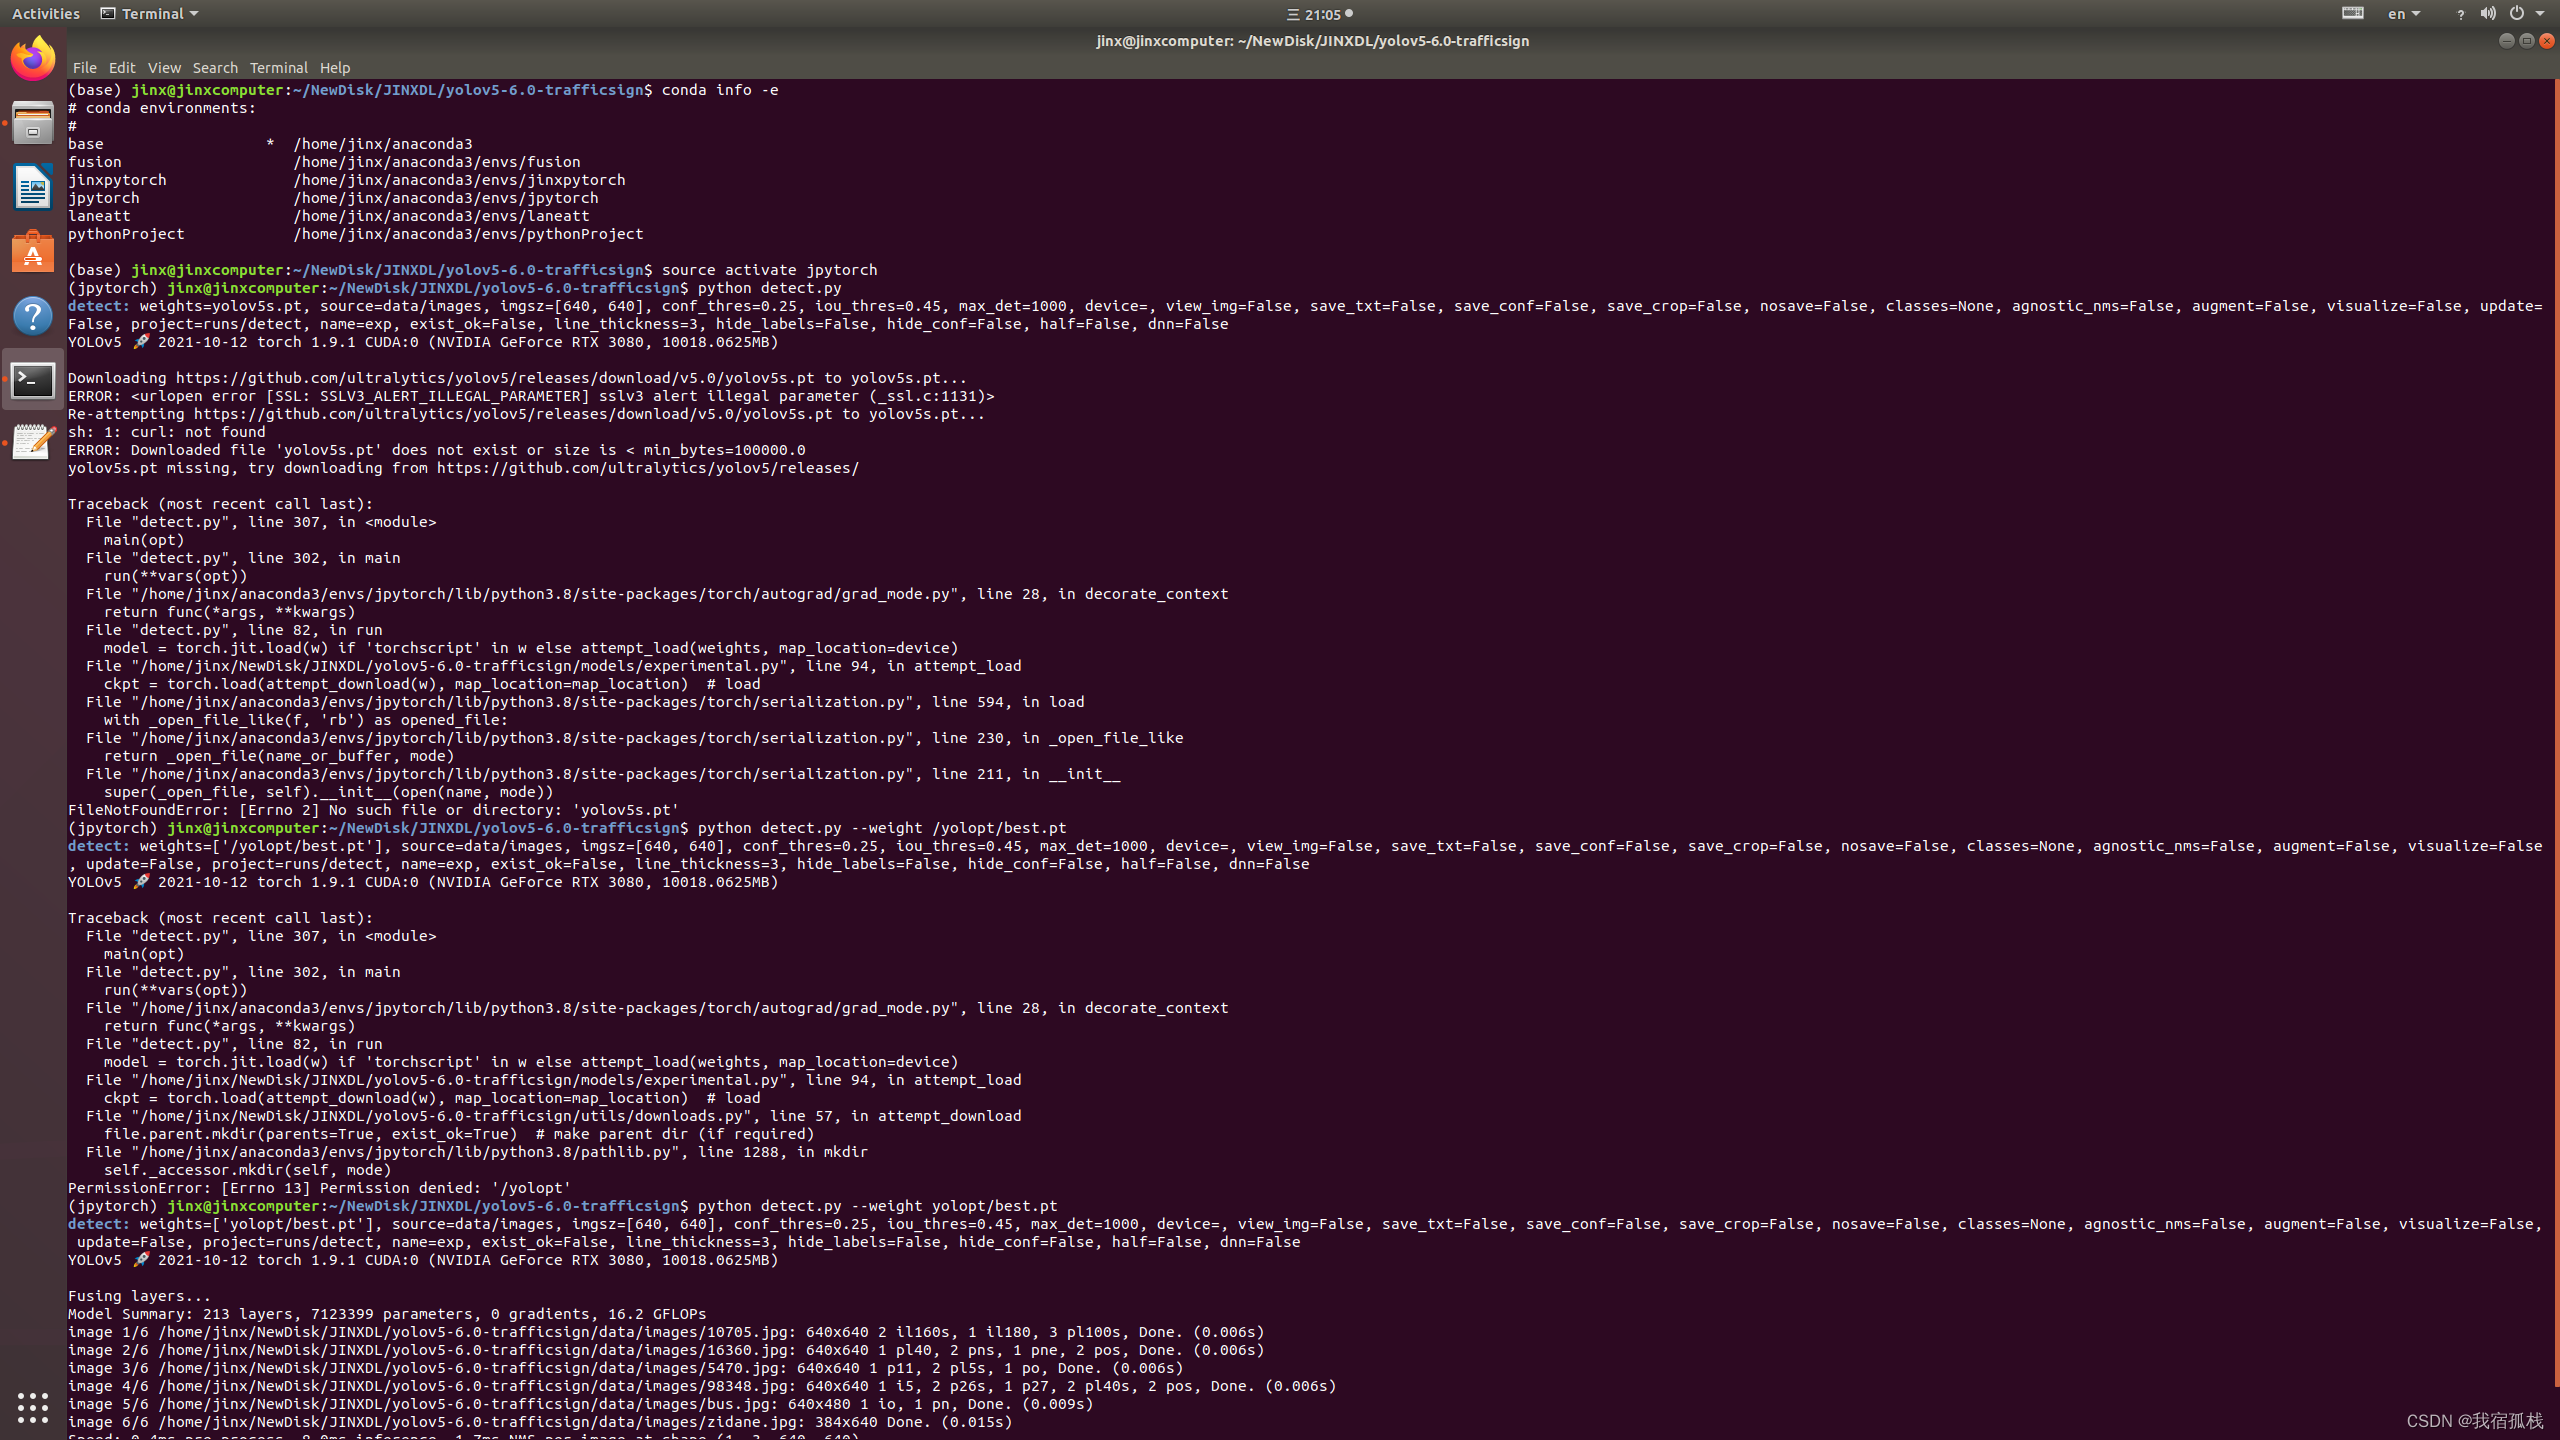Open Firefox from the dock

click(33, 58)
